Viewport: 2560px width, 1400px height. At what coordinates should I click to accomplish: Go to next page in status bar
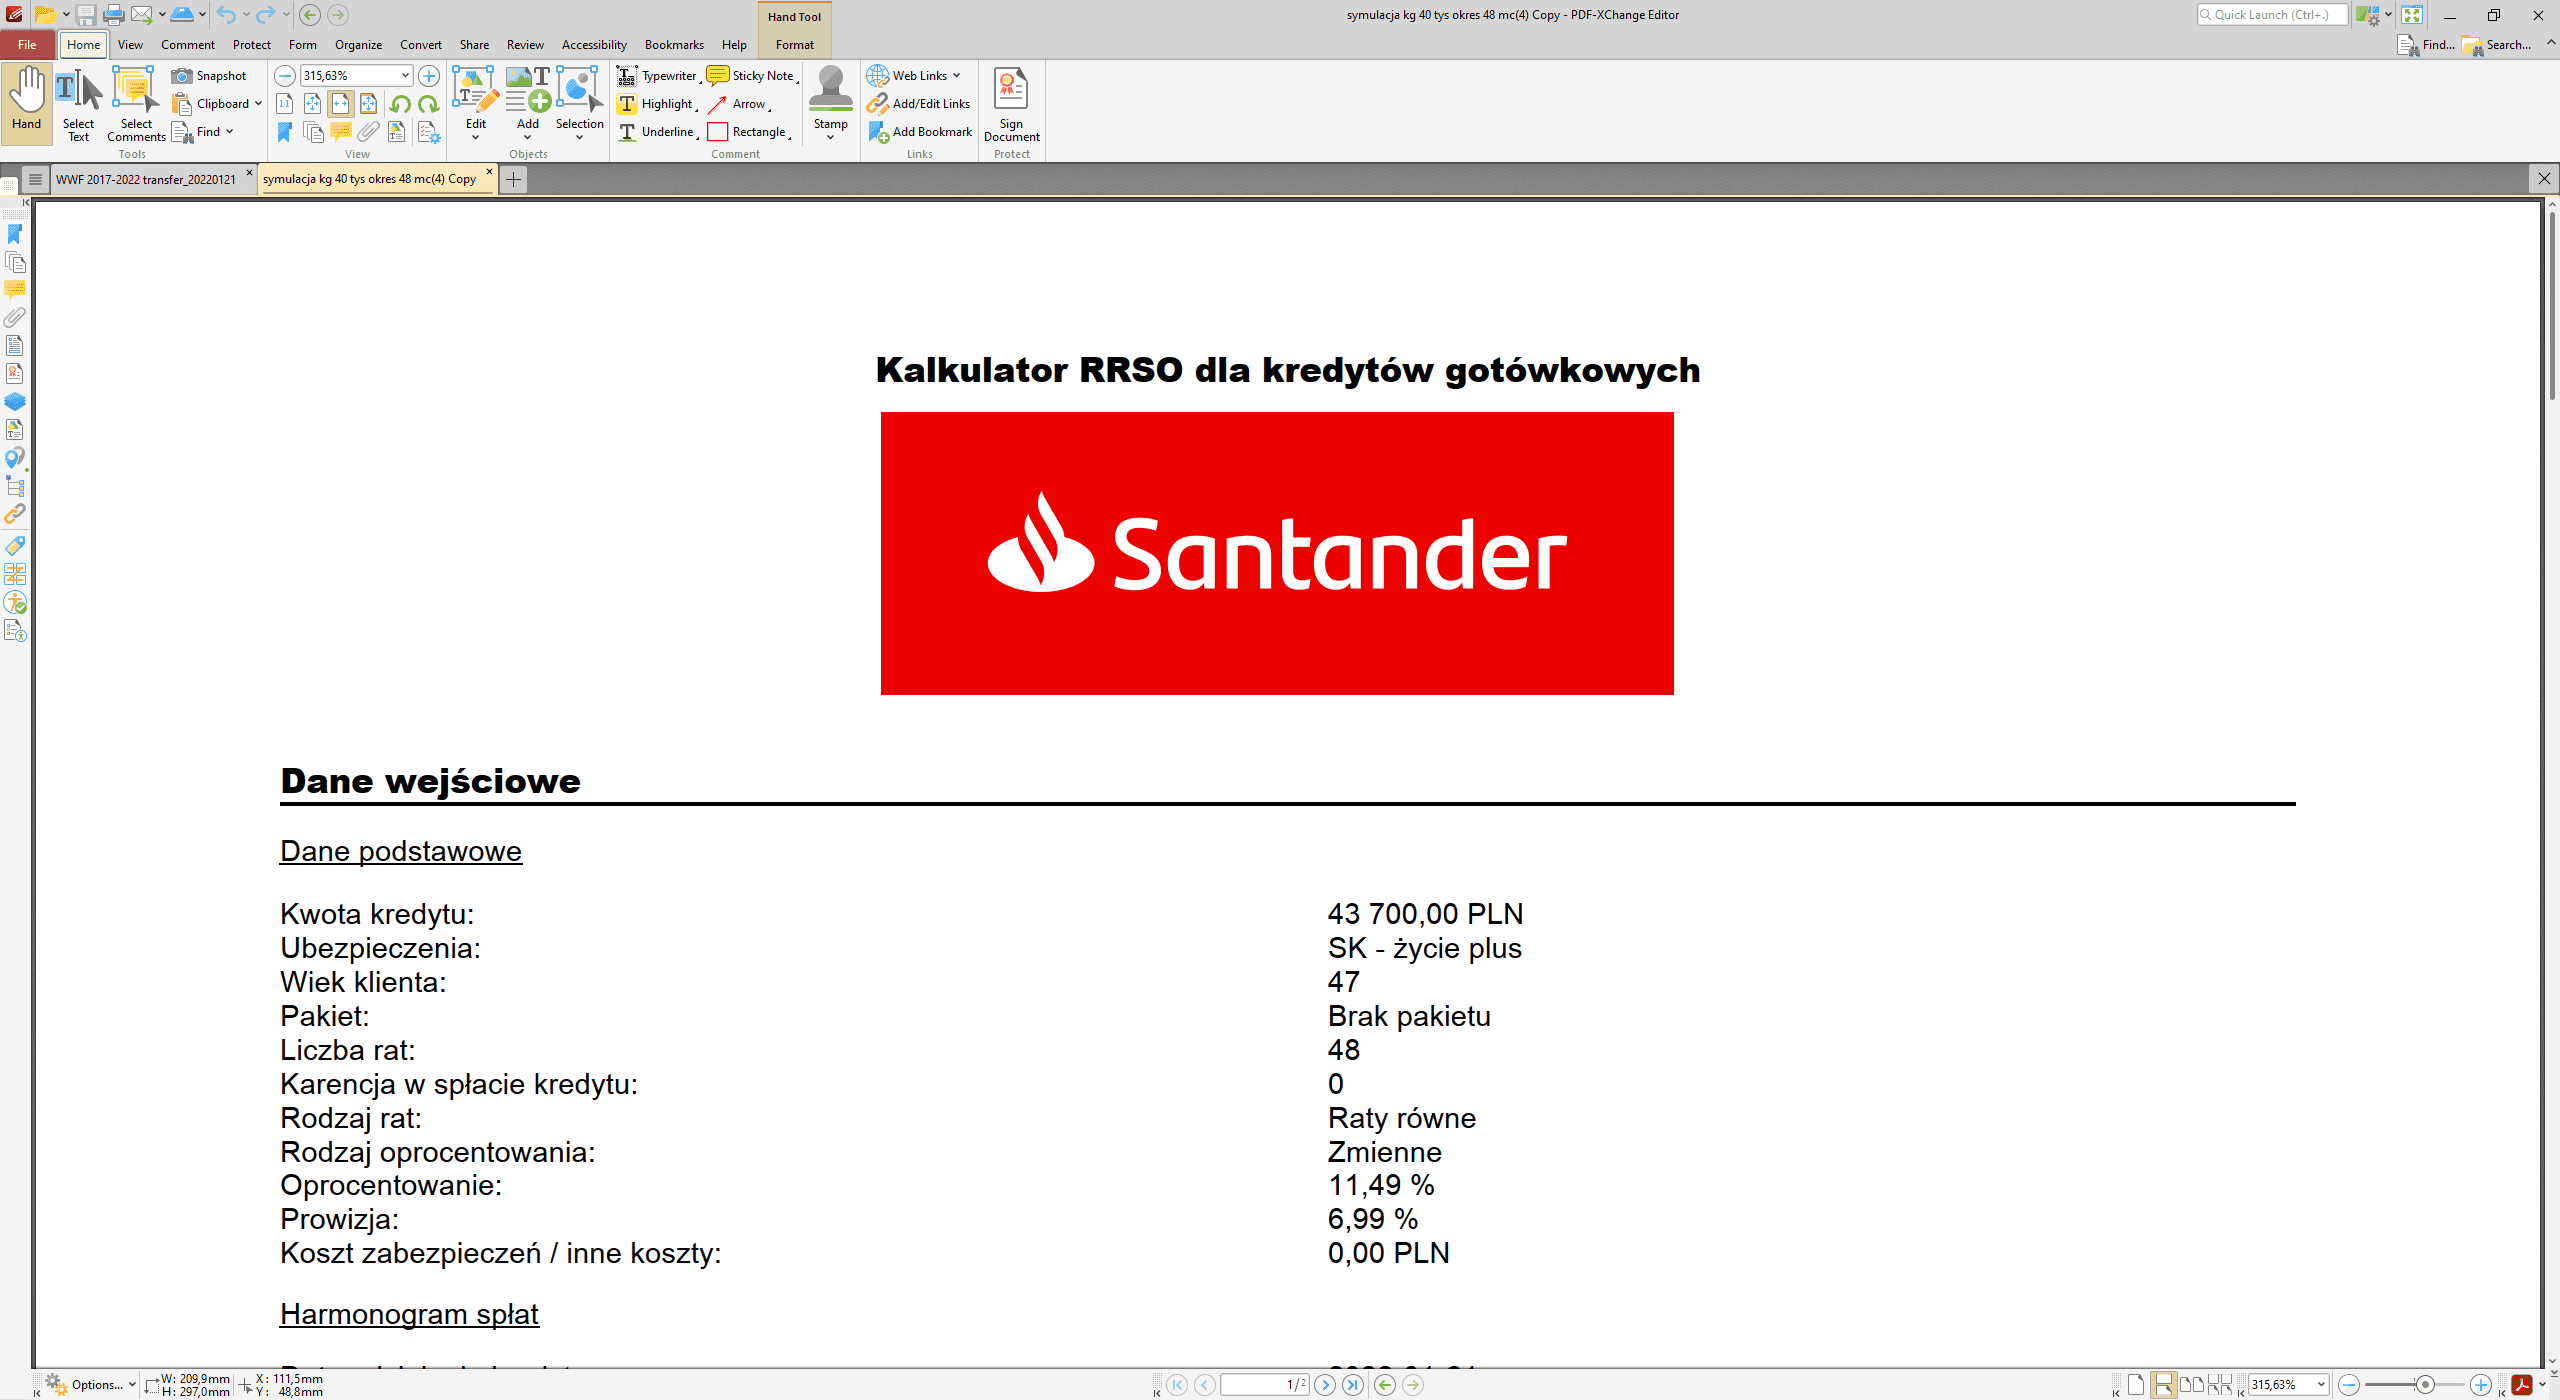pyautogui.click(x=1325, y=1385)
